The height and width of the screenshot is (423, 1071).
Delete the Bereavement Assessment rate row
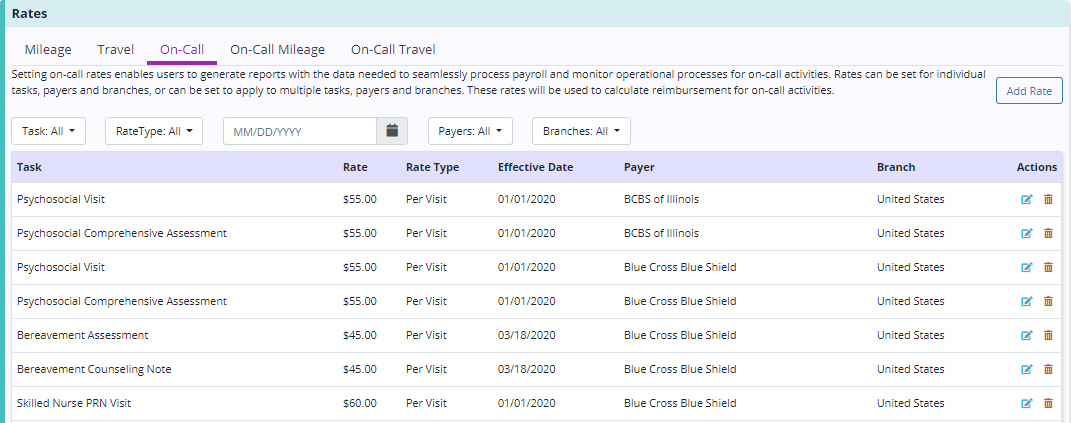coord(1048,336)
